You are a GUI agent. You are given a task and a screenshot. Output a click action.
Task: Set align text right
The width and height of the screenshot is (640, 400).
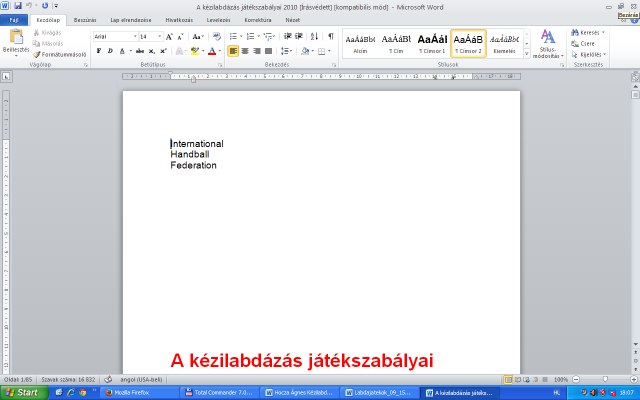(x=257, y=51)
